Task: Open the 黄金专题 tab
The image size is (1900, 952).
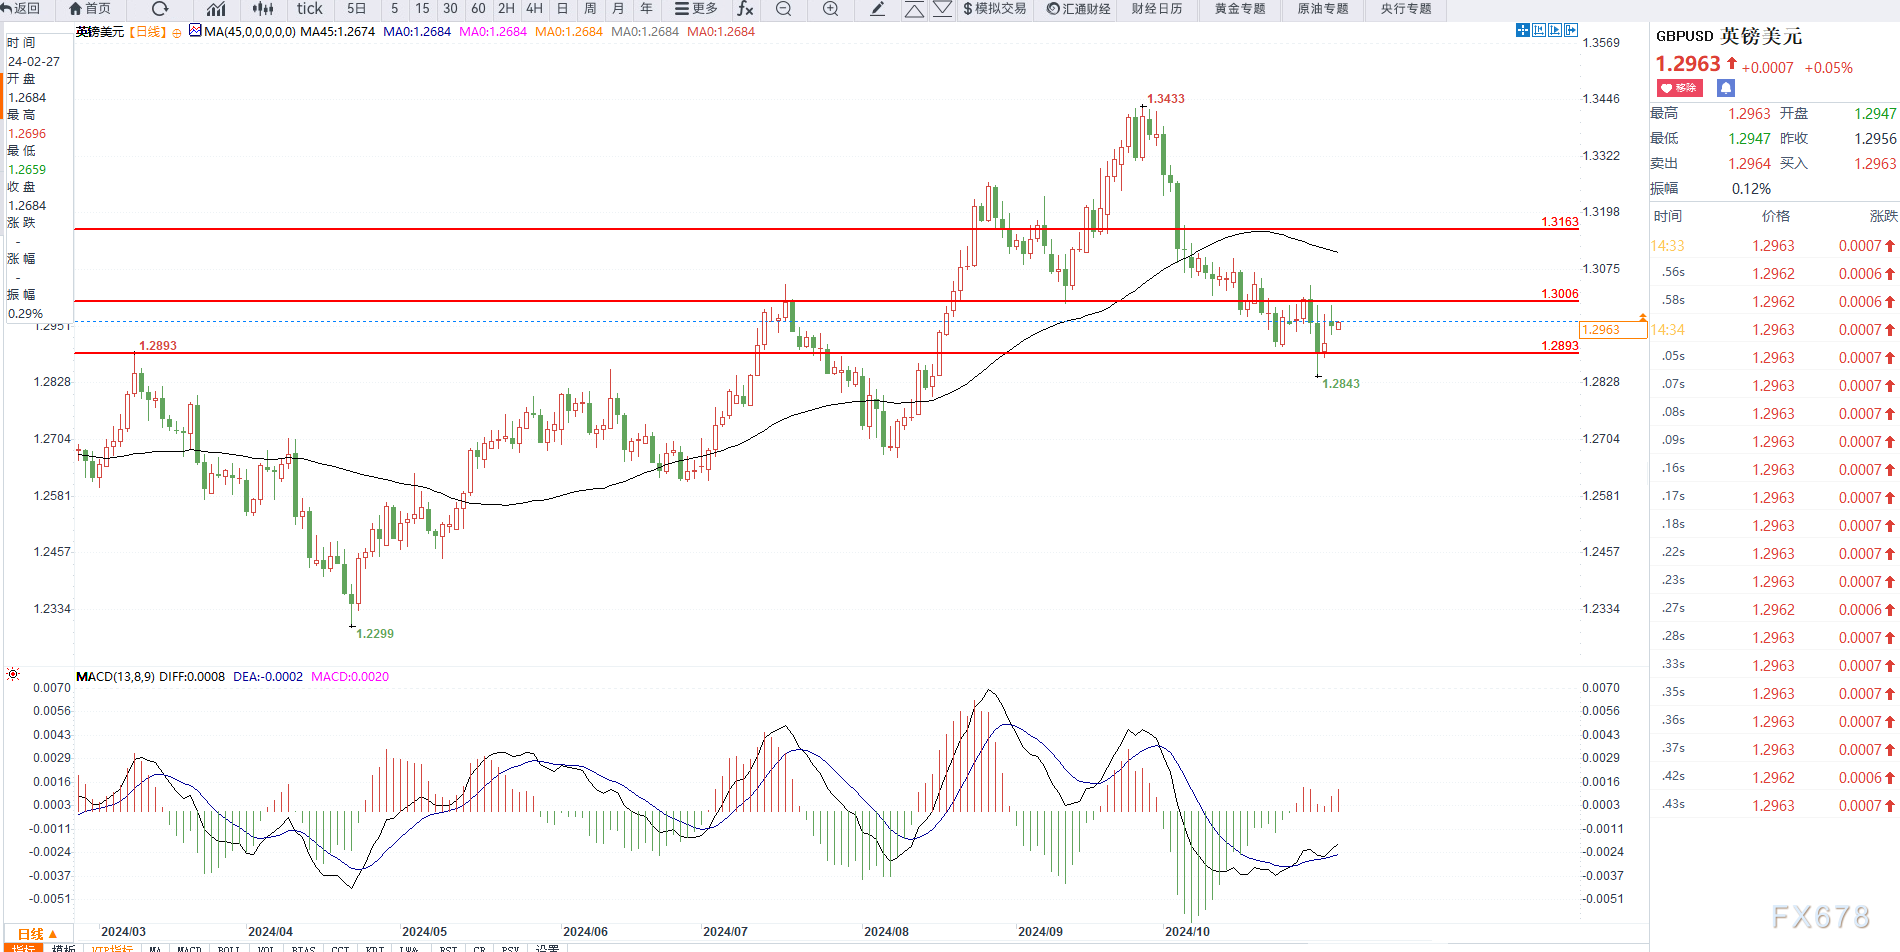Action: click(1240, 9)
